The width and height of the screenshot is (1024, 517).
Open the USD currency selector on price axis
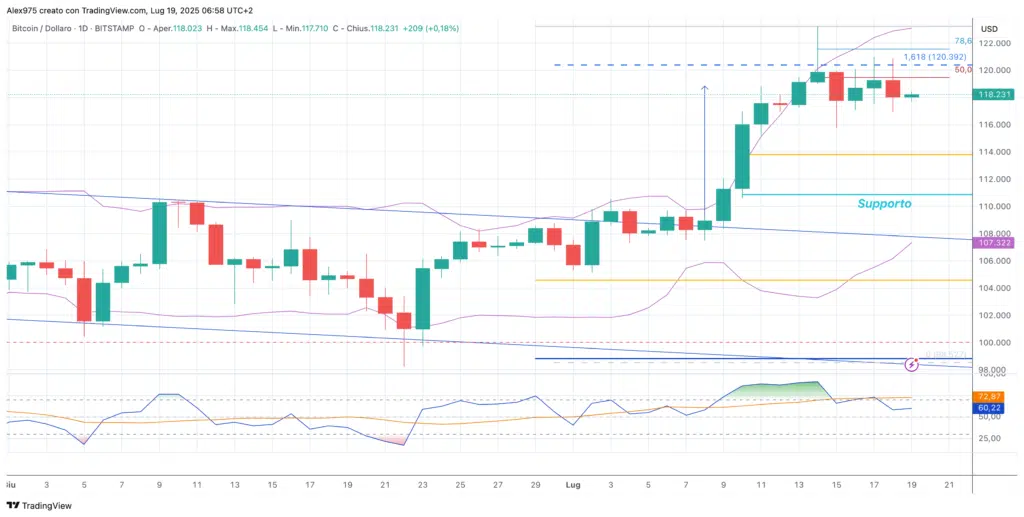(990, 28)
